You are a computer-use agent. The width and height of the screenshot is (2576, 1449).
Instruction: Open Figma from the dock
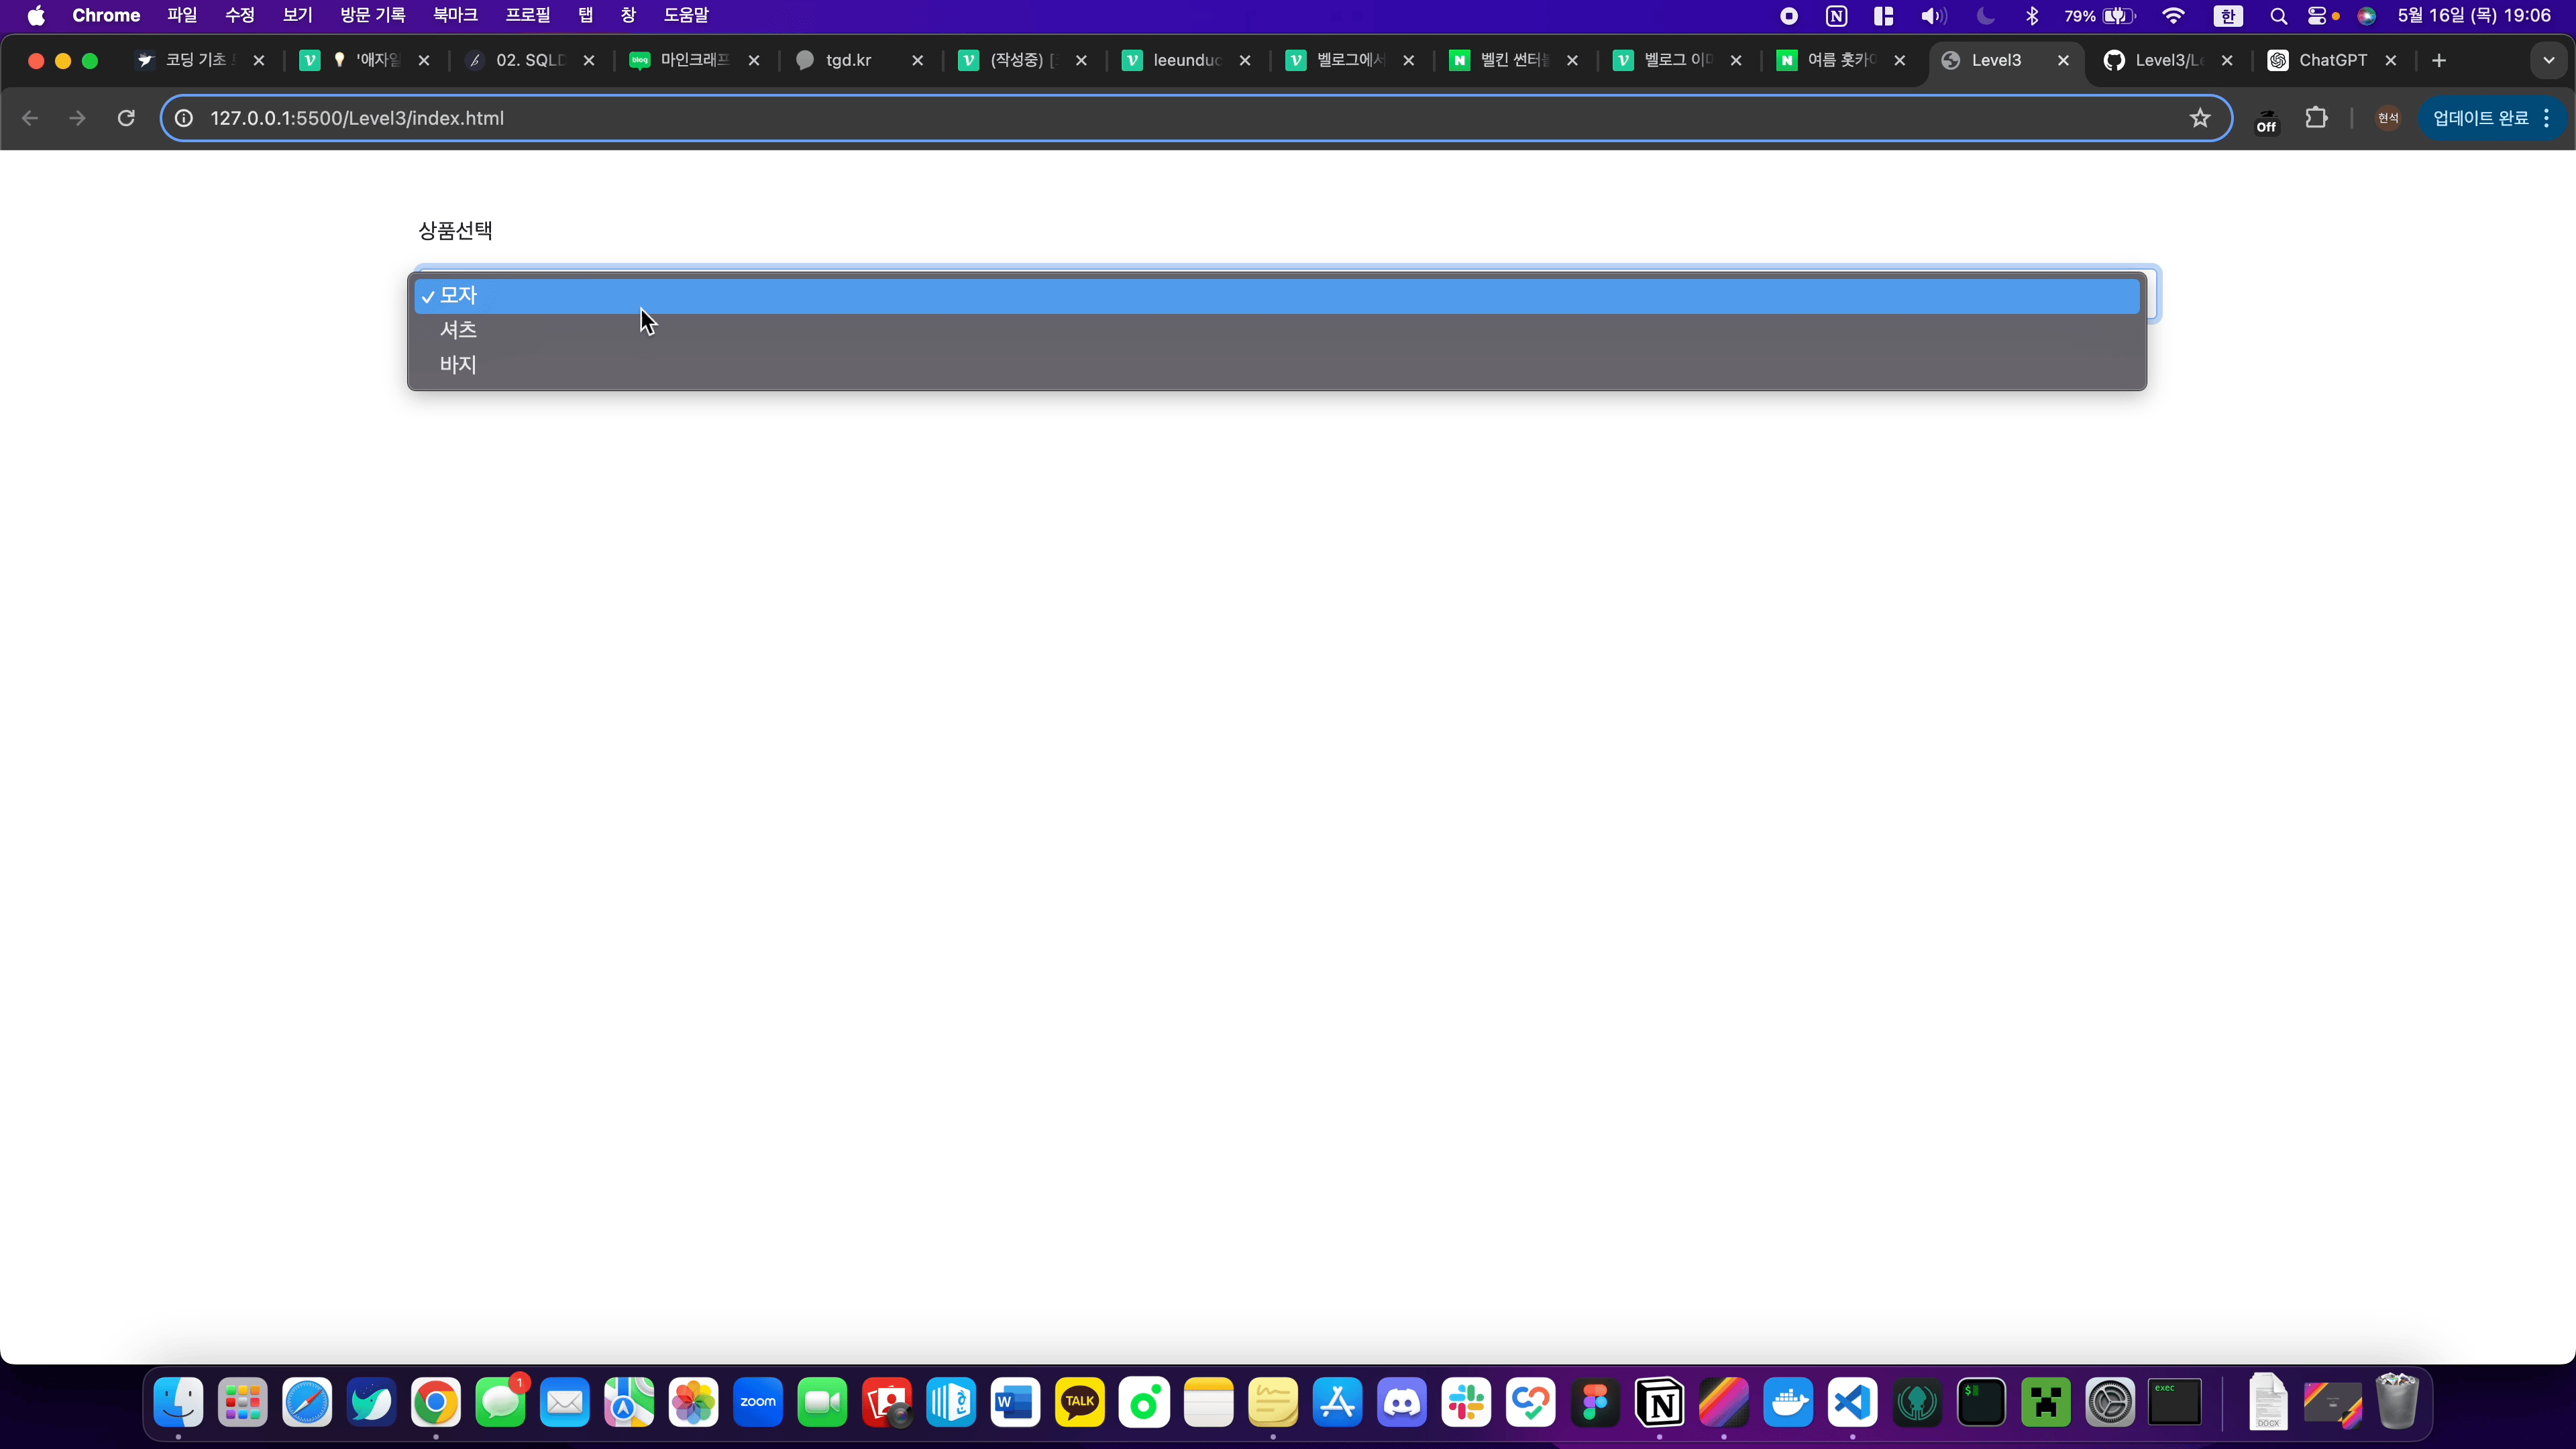(x=1595, y=1402)
